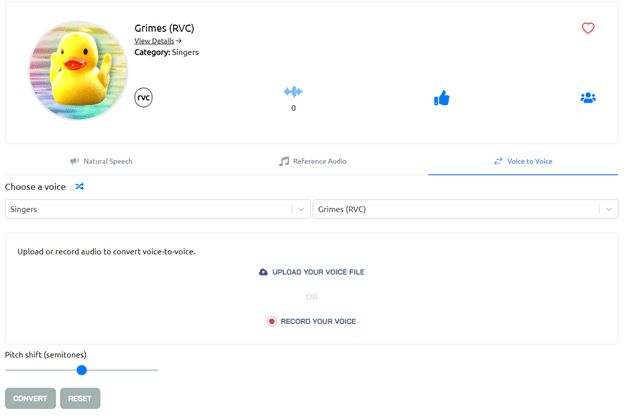The width and height of the screenshot is (624, 417).
Task: Switch to the Natural Speech tab
Action: point(101,161)
